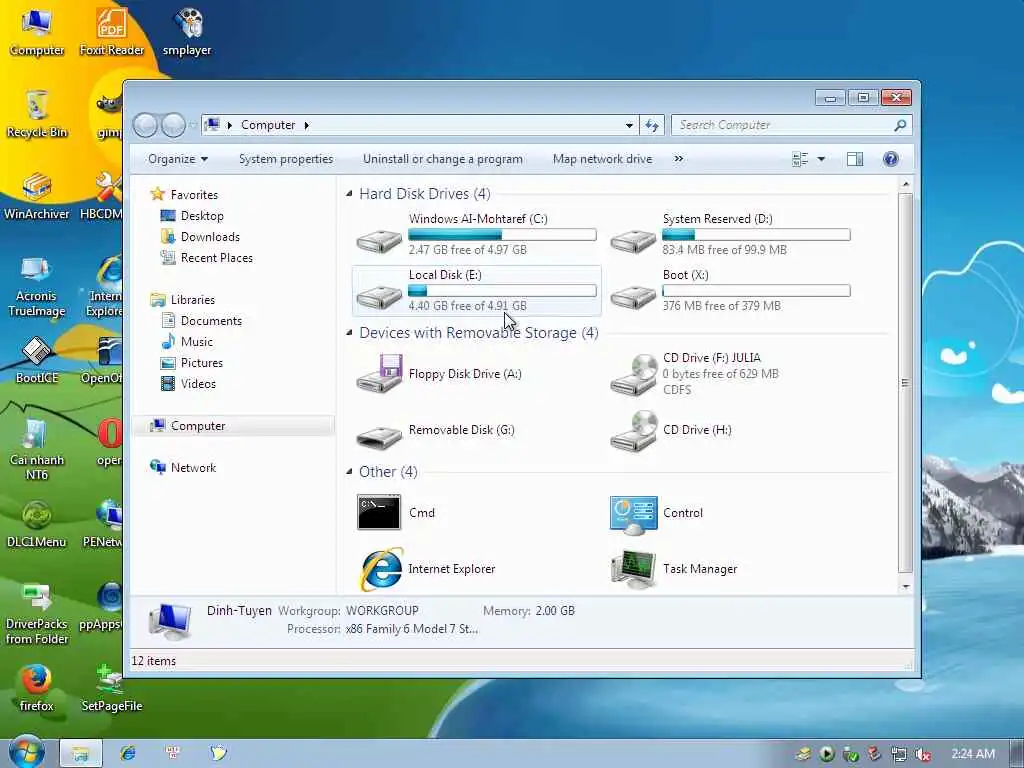The height and width of the screenshot is (768, 1024).
Task: Click Map network drive
Action: [x=602, y=159]
